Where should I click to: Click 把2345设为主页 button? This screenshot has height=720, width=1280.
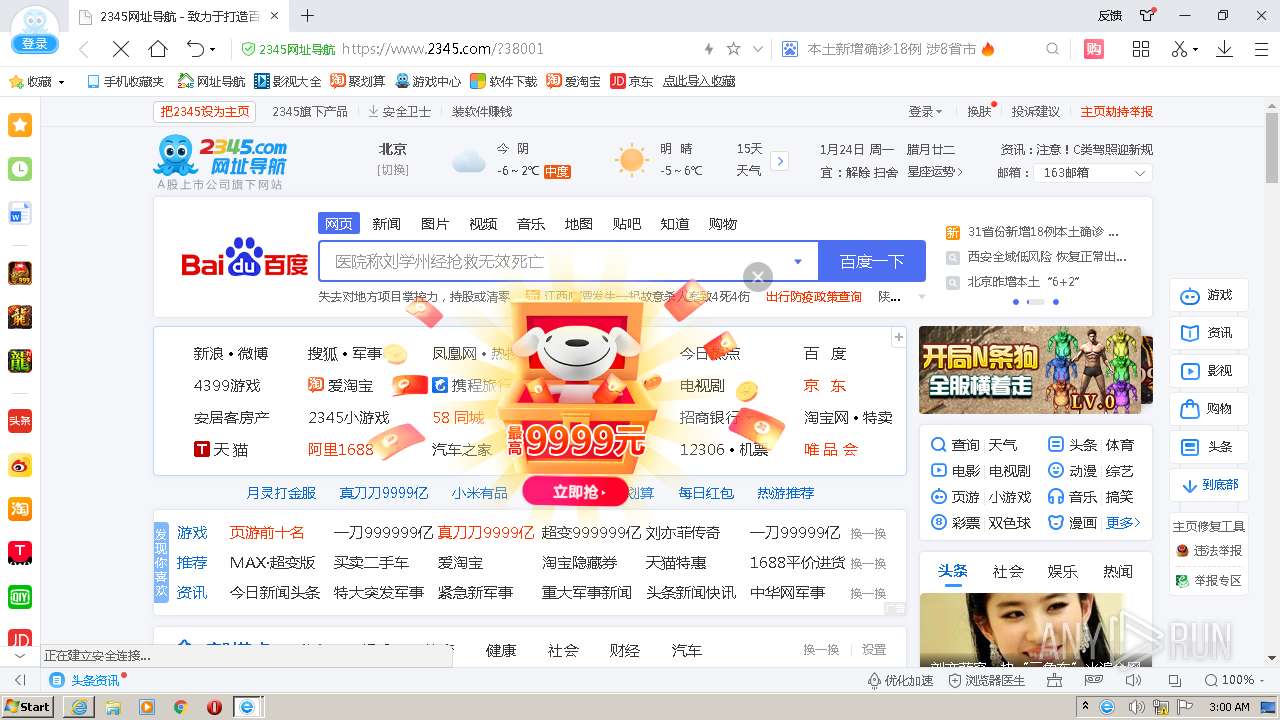[x=205, y=112]
